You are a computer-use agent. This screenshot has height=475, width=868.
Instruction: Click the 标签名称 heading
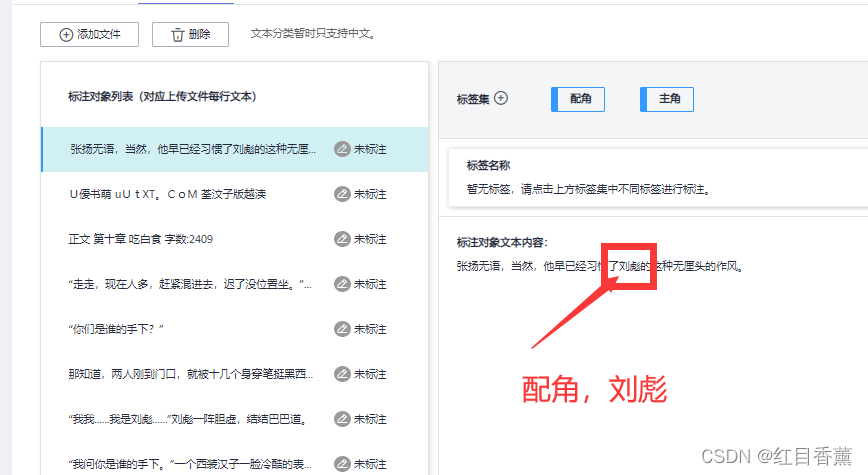click(x=488, y=165)
